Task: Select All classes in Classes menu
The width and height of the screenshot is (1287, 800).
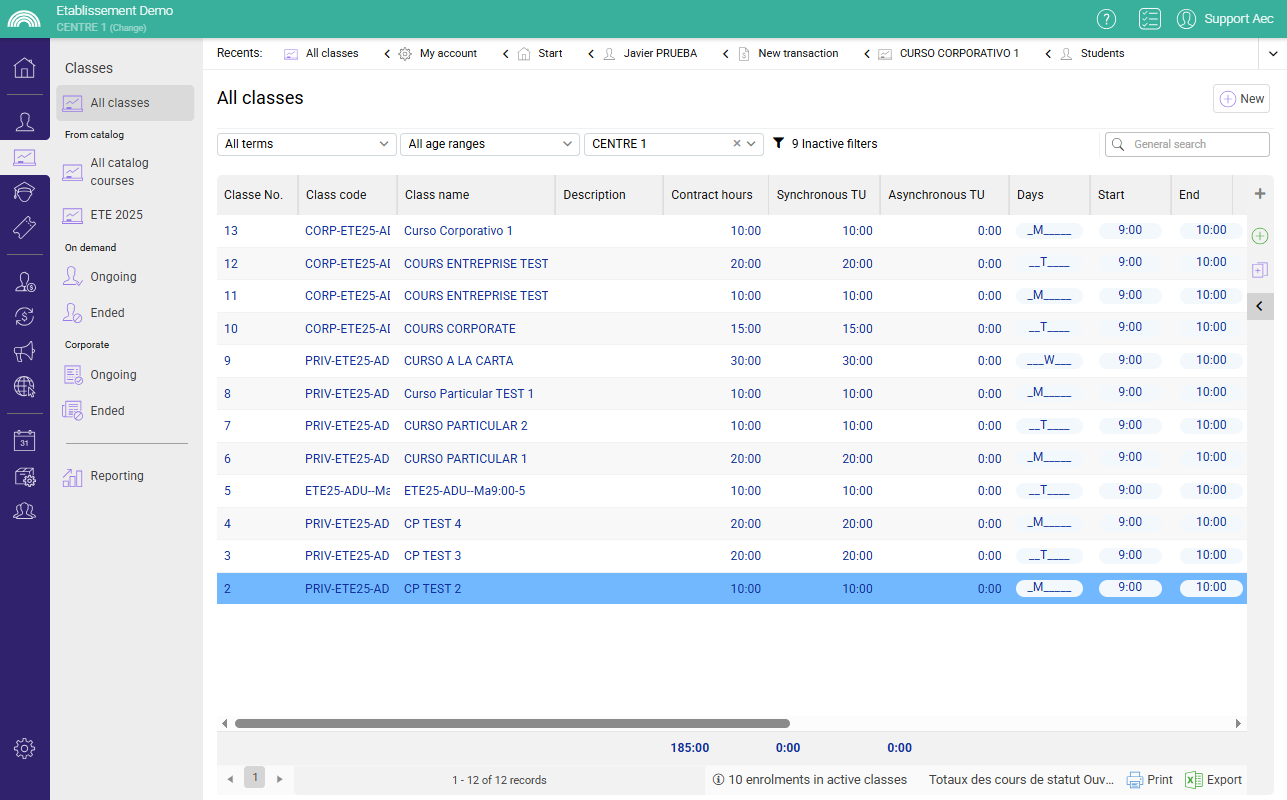Action: point(125,103)
